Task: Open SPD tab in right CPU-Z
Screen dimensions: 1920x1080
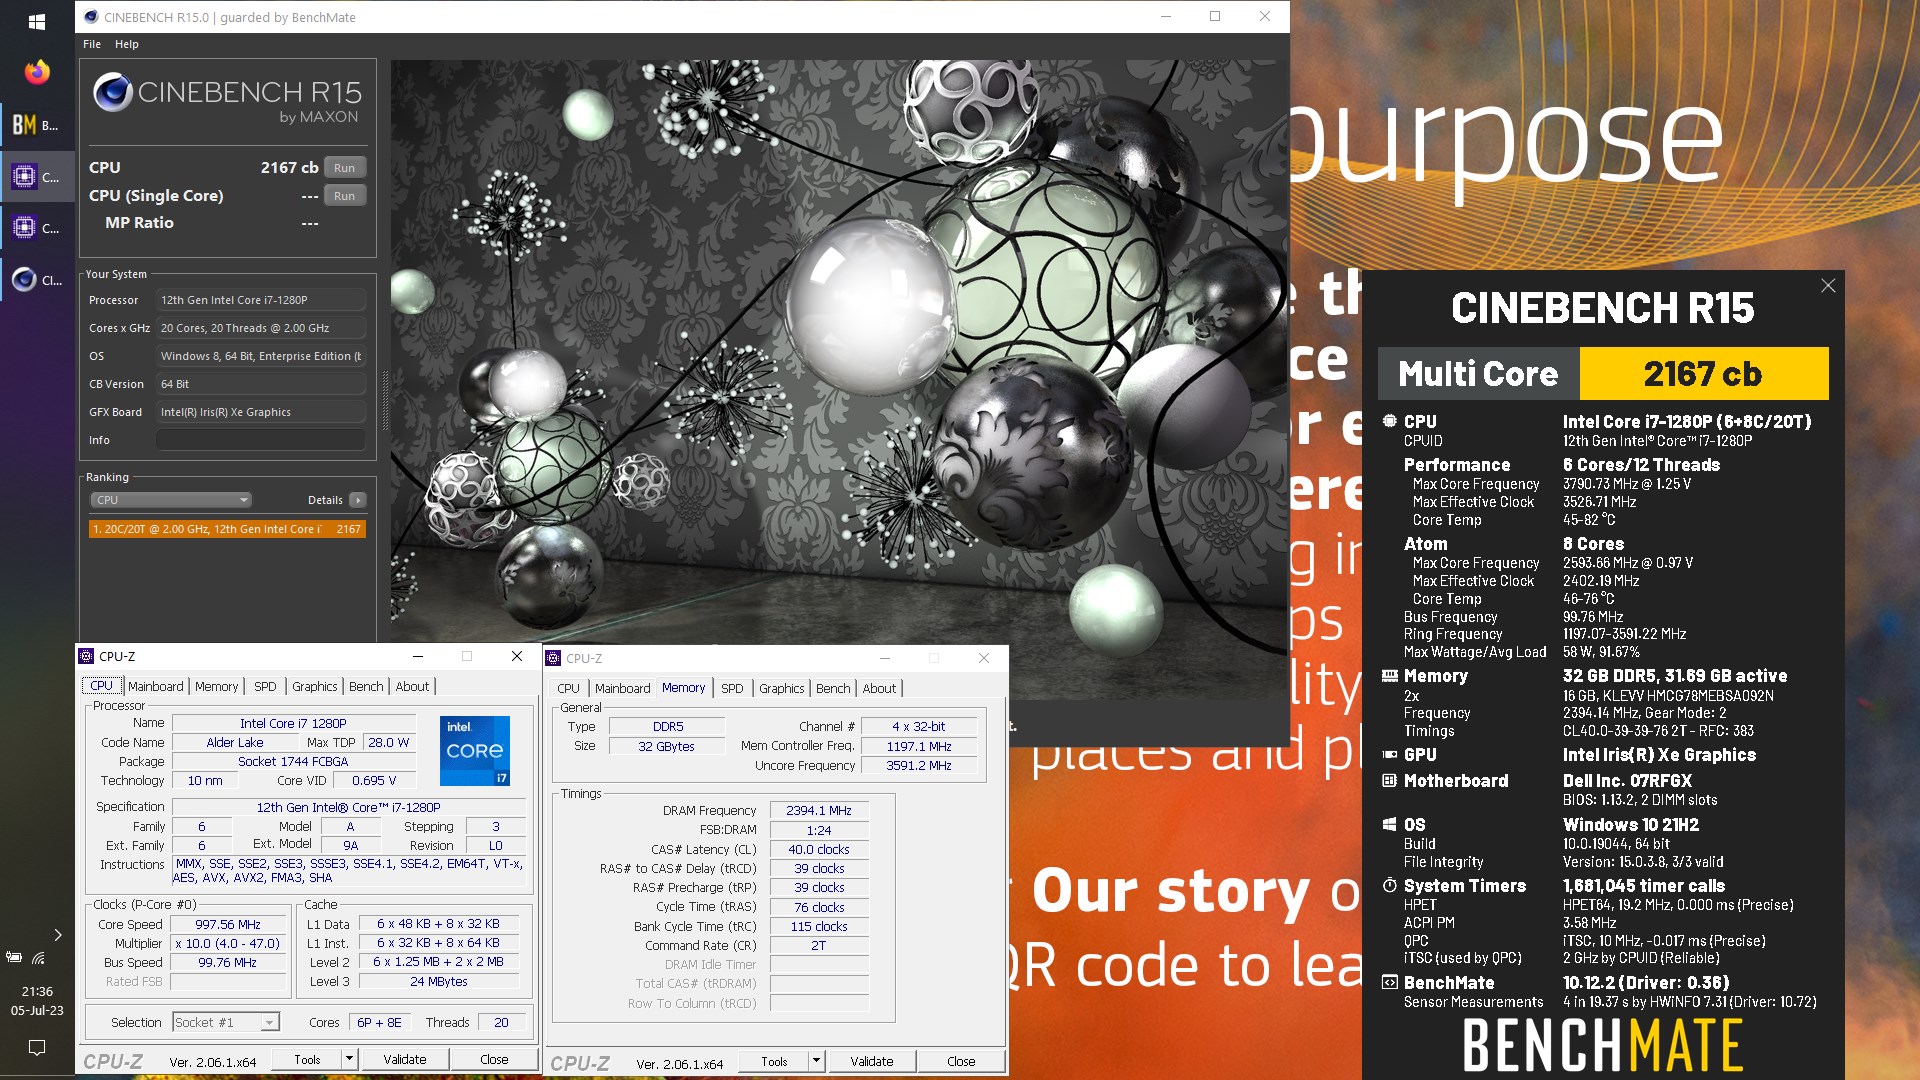Action: click(732, 688)
